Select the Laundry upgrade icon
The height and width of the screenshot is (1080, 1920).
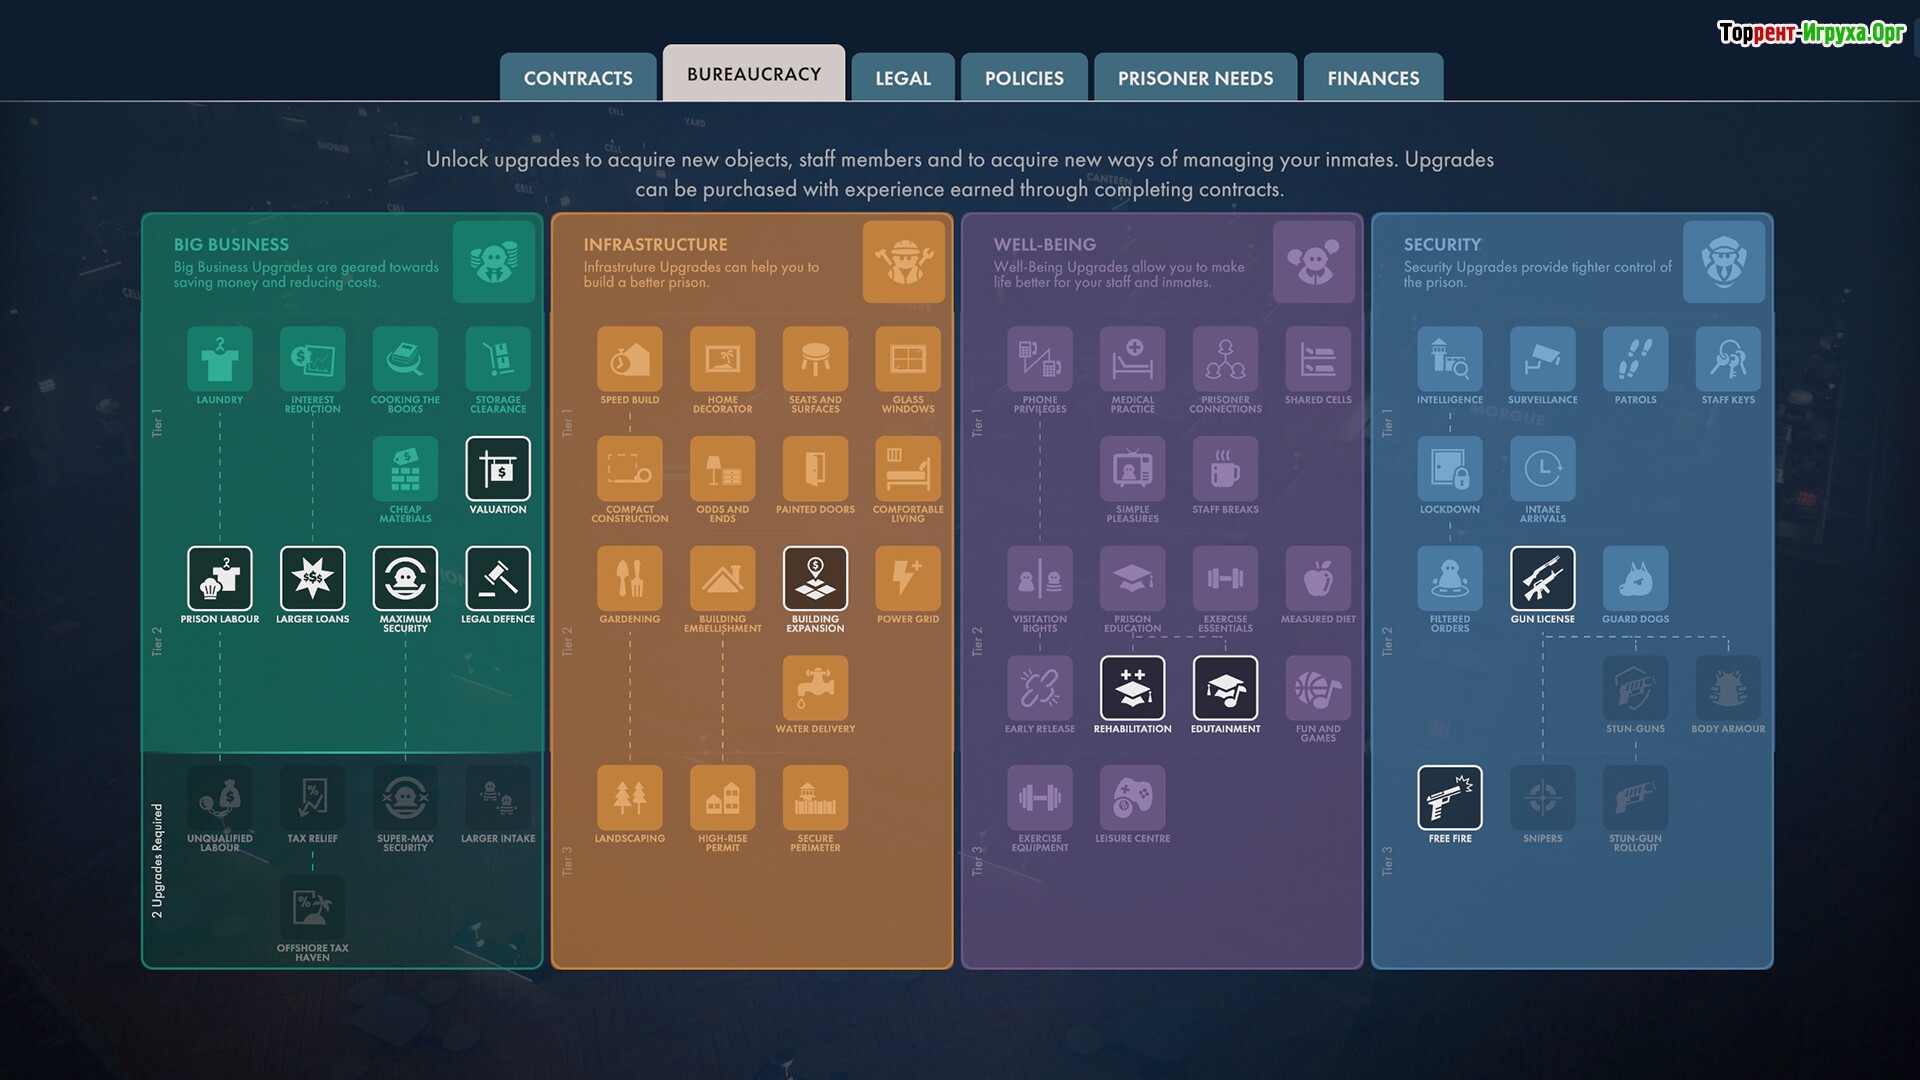[219, 359]
